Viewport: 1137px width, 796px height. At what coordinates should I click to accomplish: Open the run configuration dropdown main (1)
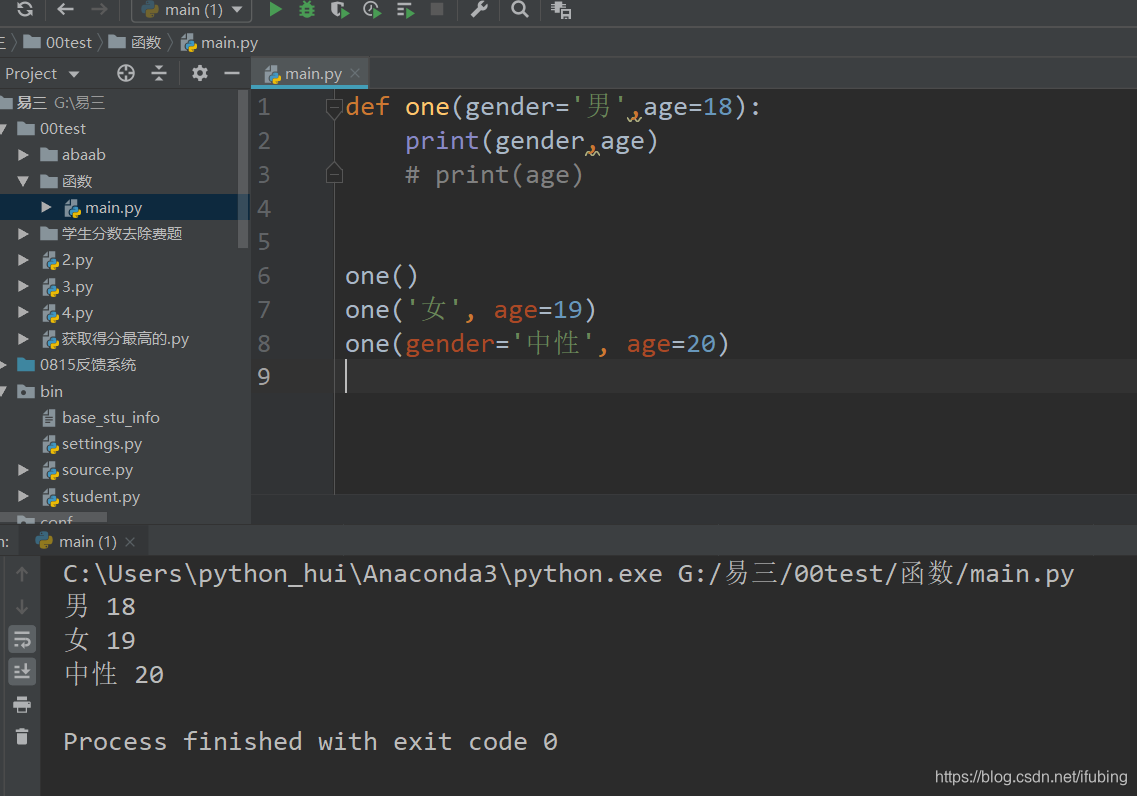(191, 10)
